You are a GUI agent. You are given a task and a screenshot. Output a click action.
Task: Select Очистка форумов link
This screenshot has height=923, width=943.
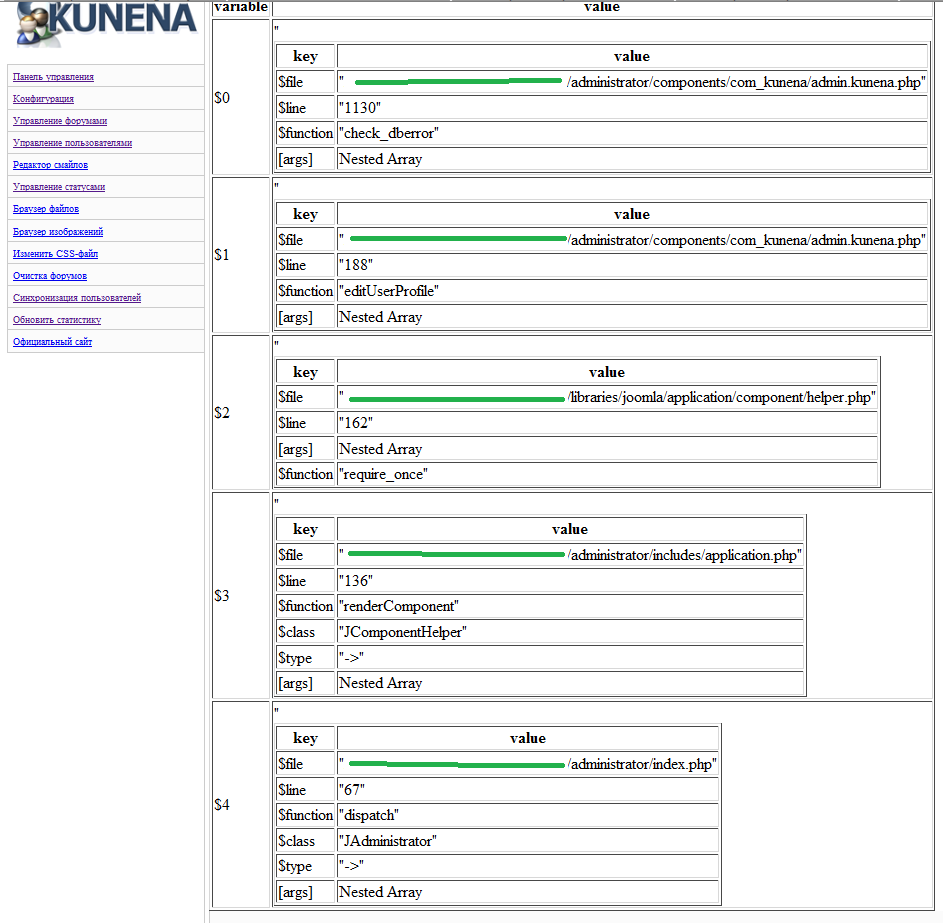pos(50,276)
